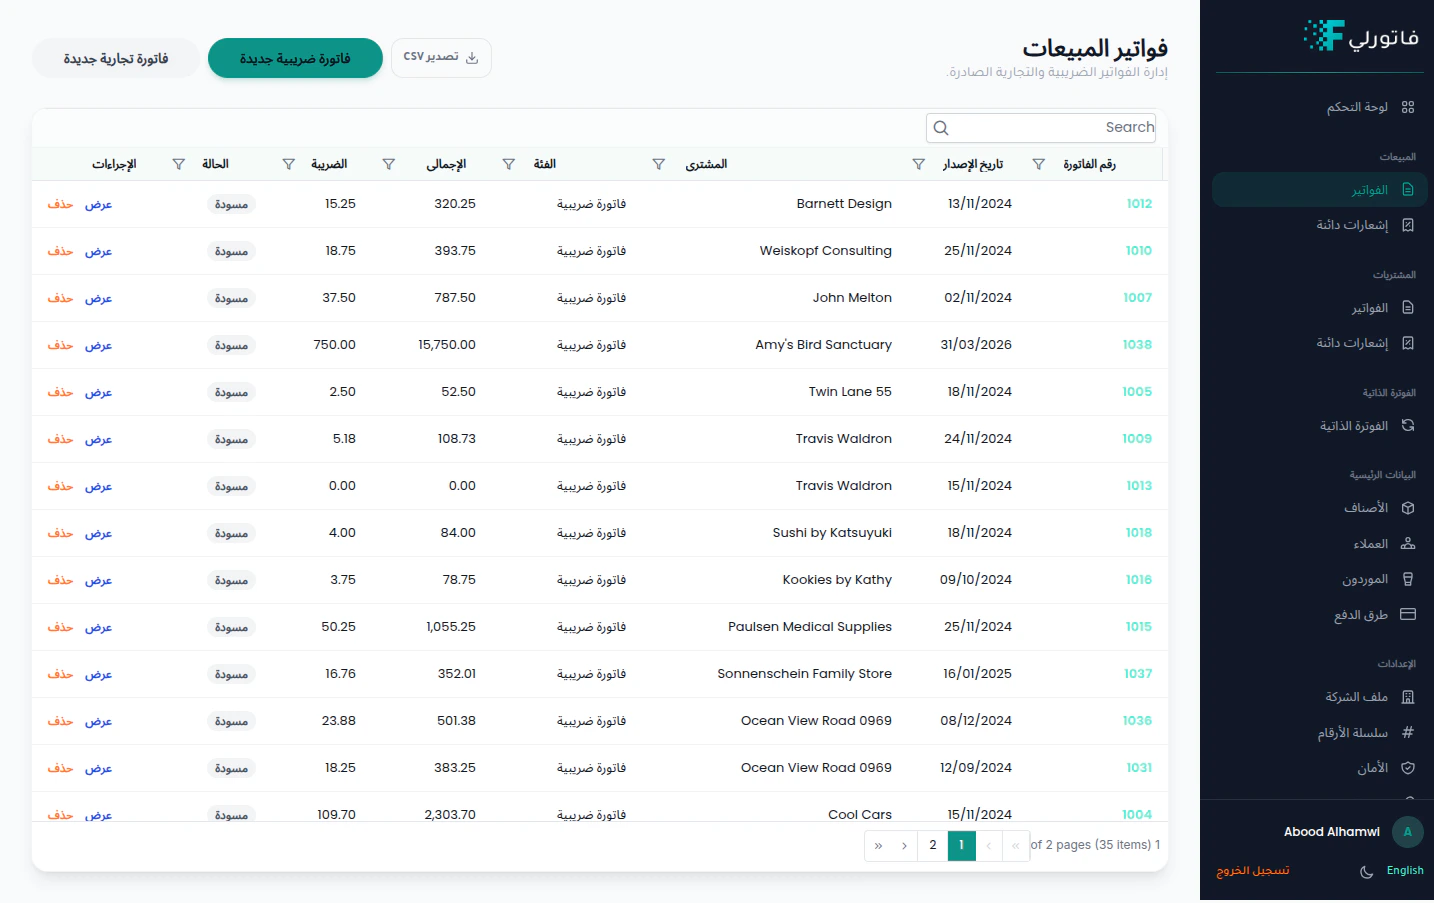Click the payment methods (طرق الدفع) card icon
1434x903 pixels.
tap(1408, 615)
